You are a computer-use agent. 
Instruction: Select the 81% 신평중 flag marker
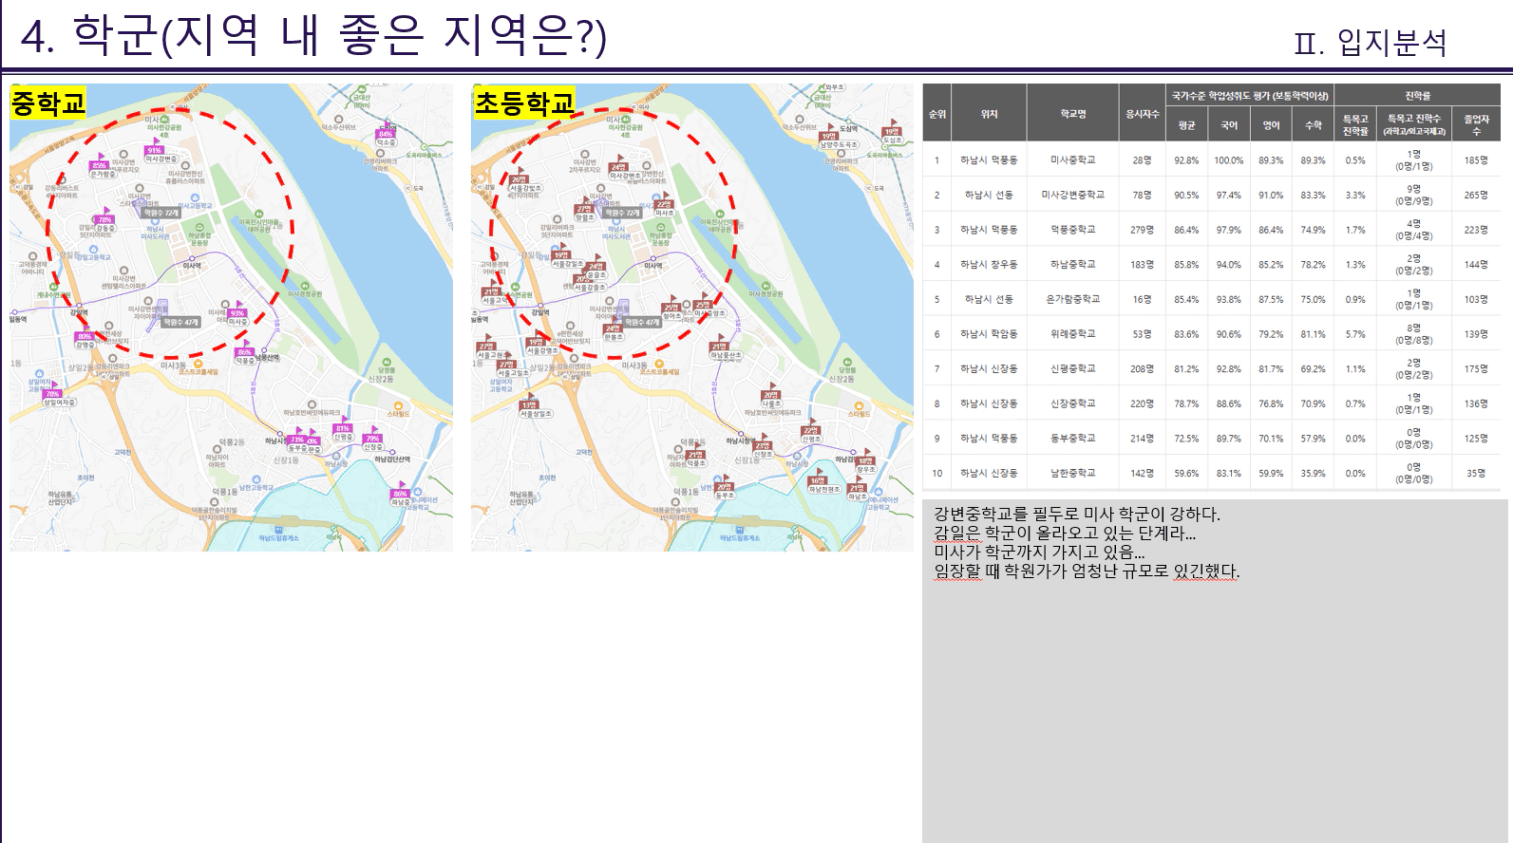click(x=343, y=430)
